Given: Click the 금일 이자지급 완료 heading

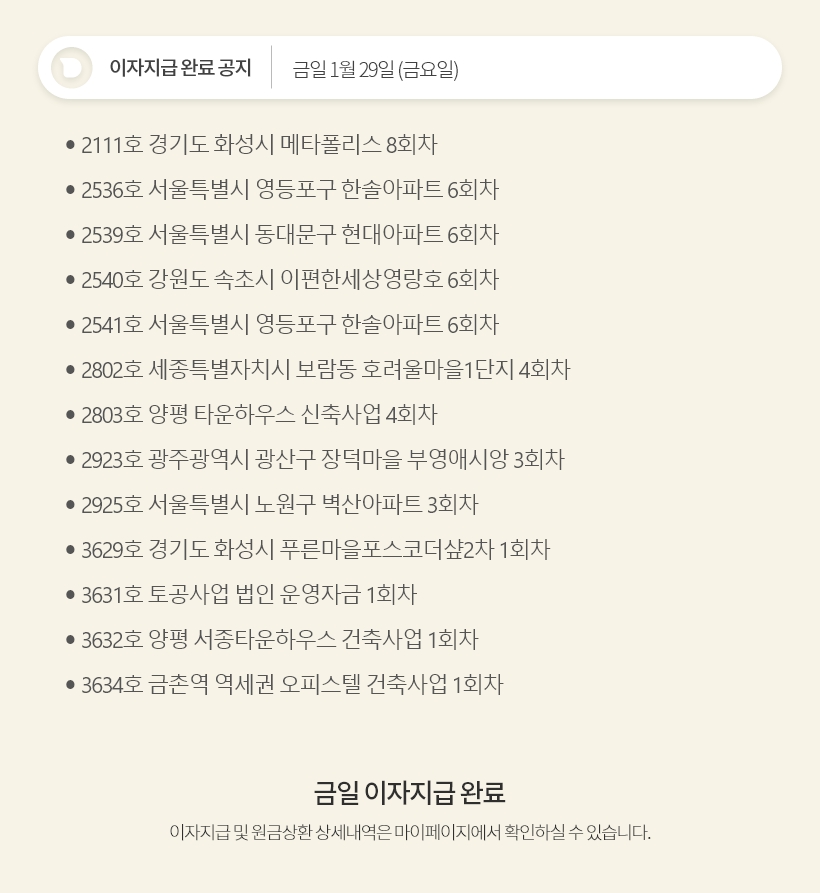Looking at the screenshot, I should (409, 793).
